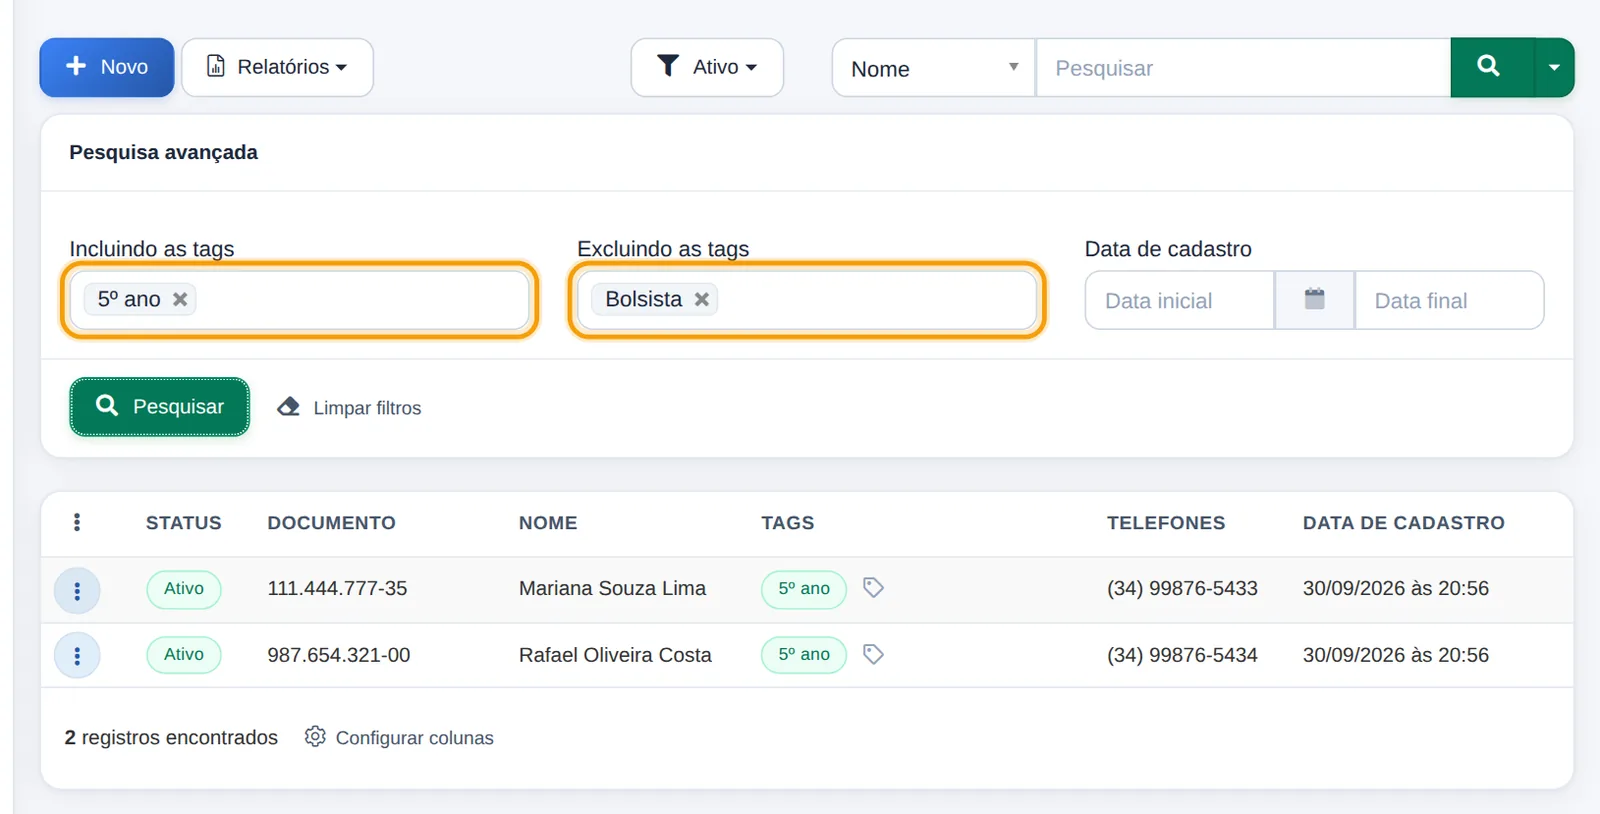Image resolution: width=1600 pixels, height=814 pixels.
Task: Set the Data final field
Action: (x=1449, y=300)
